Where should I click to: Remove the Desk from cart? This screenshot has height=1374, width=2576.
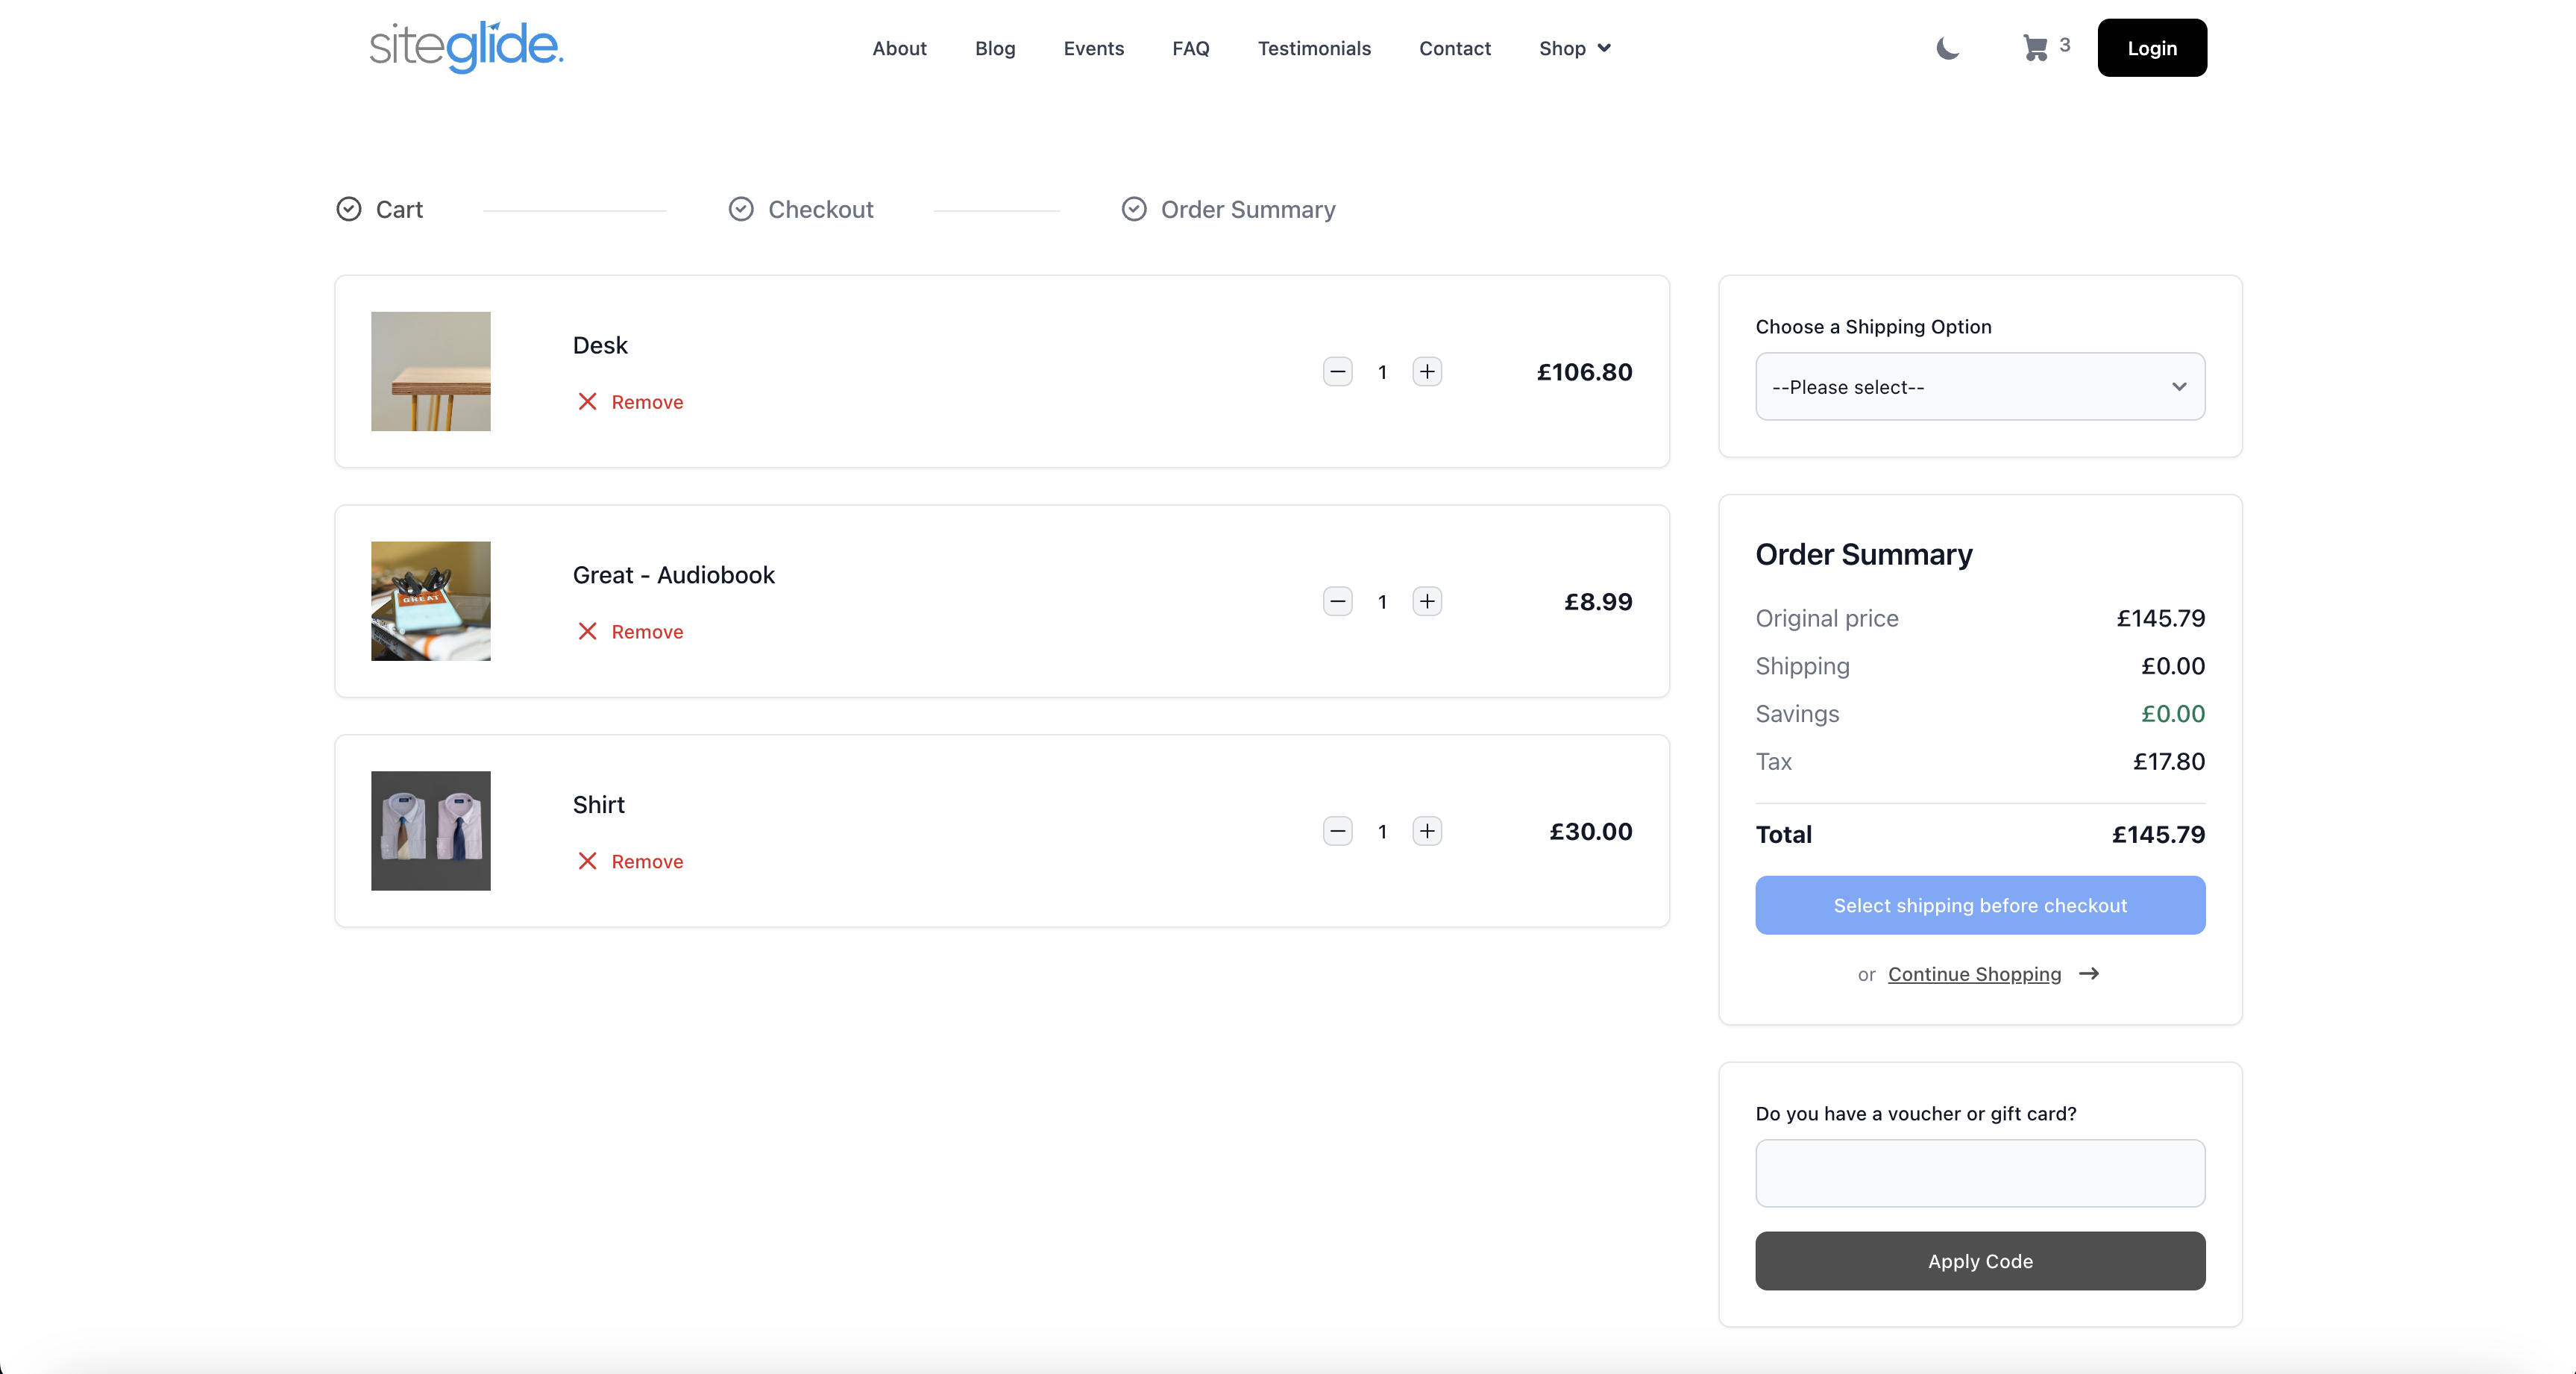point(631,402)
